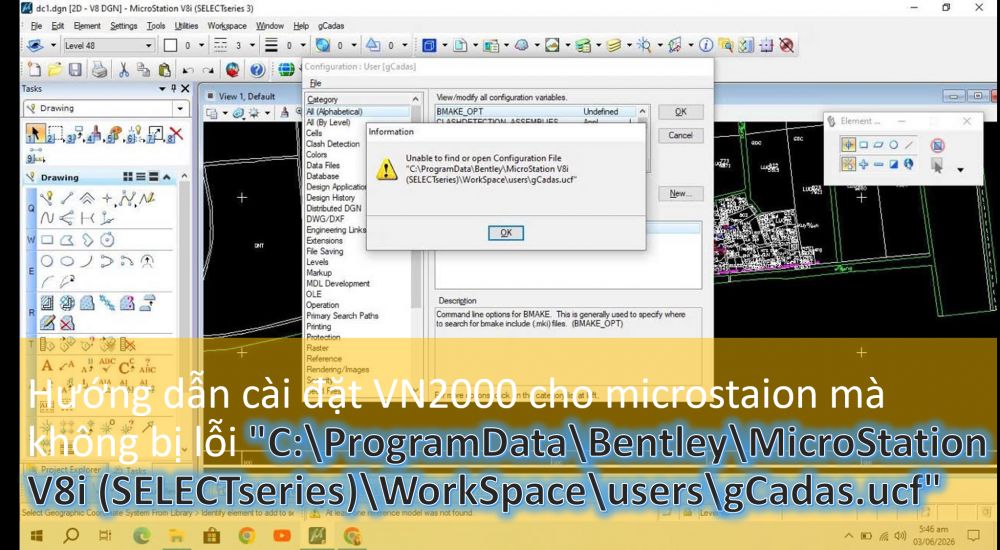Image resolution: width=1000 pixels, height=550 pixels.
Task: Click the Print icon
Action: click(x=99, y=69)
